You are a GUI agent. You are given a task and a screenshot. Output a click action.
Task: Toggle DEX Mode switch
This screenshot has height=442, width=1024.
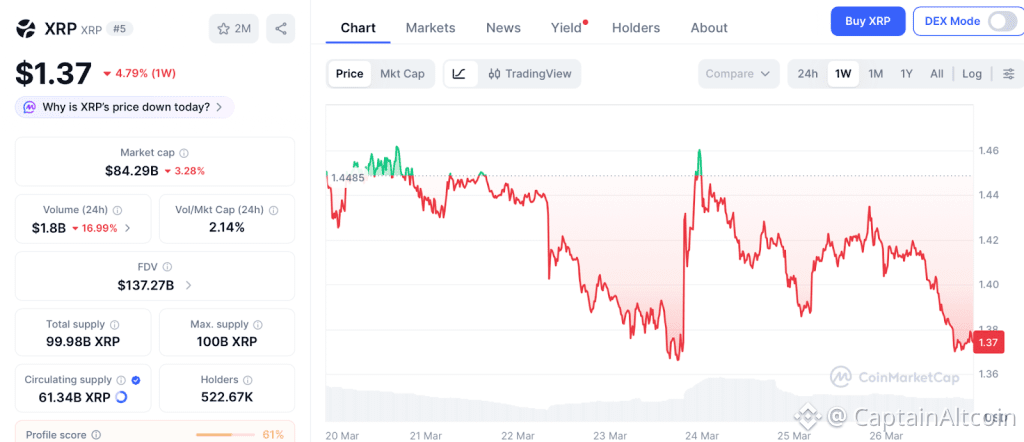point(1002,21)
